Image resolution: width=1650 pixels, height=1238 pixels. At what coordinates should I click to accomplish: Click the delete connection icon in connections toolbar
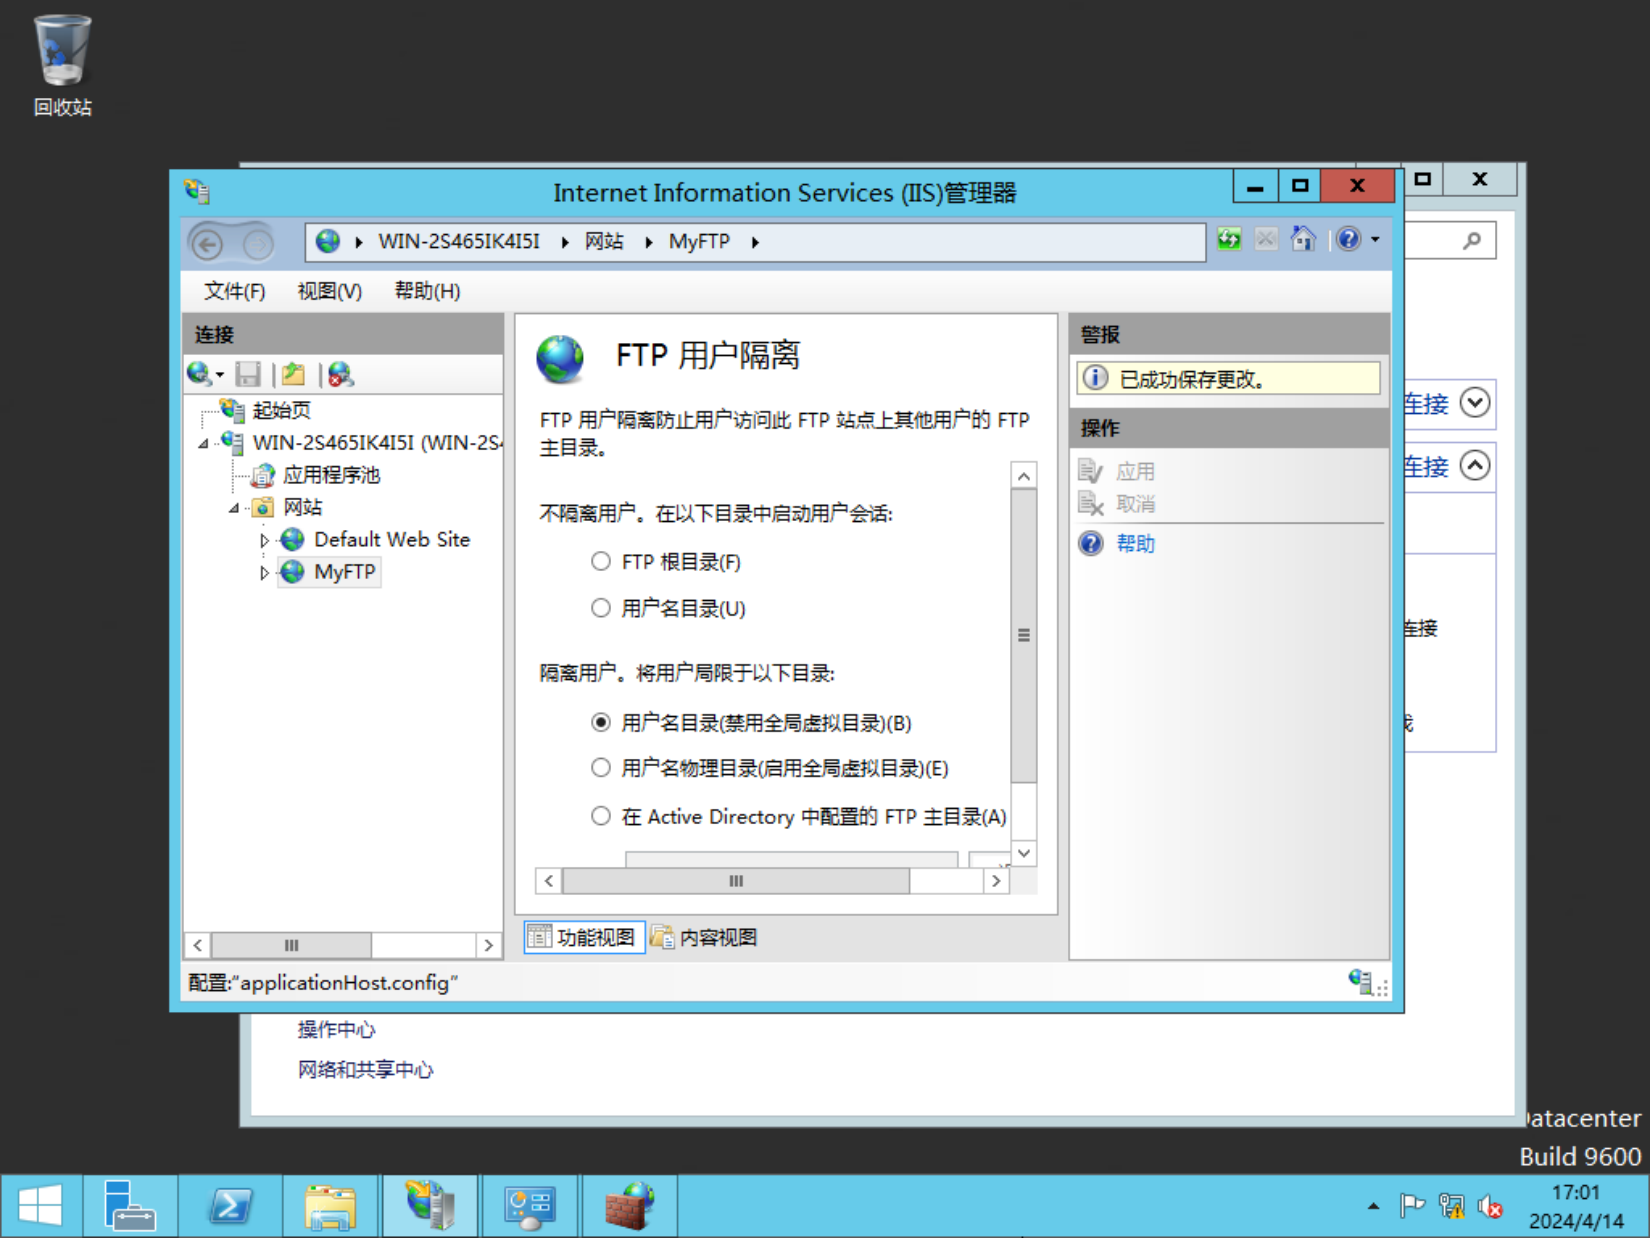point(340,373)
